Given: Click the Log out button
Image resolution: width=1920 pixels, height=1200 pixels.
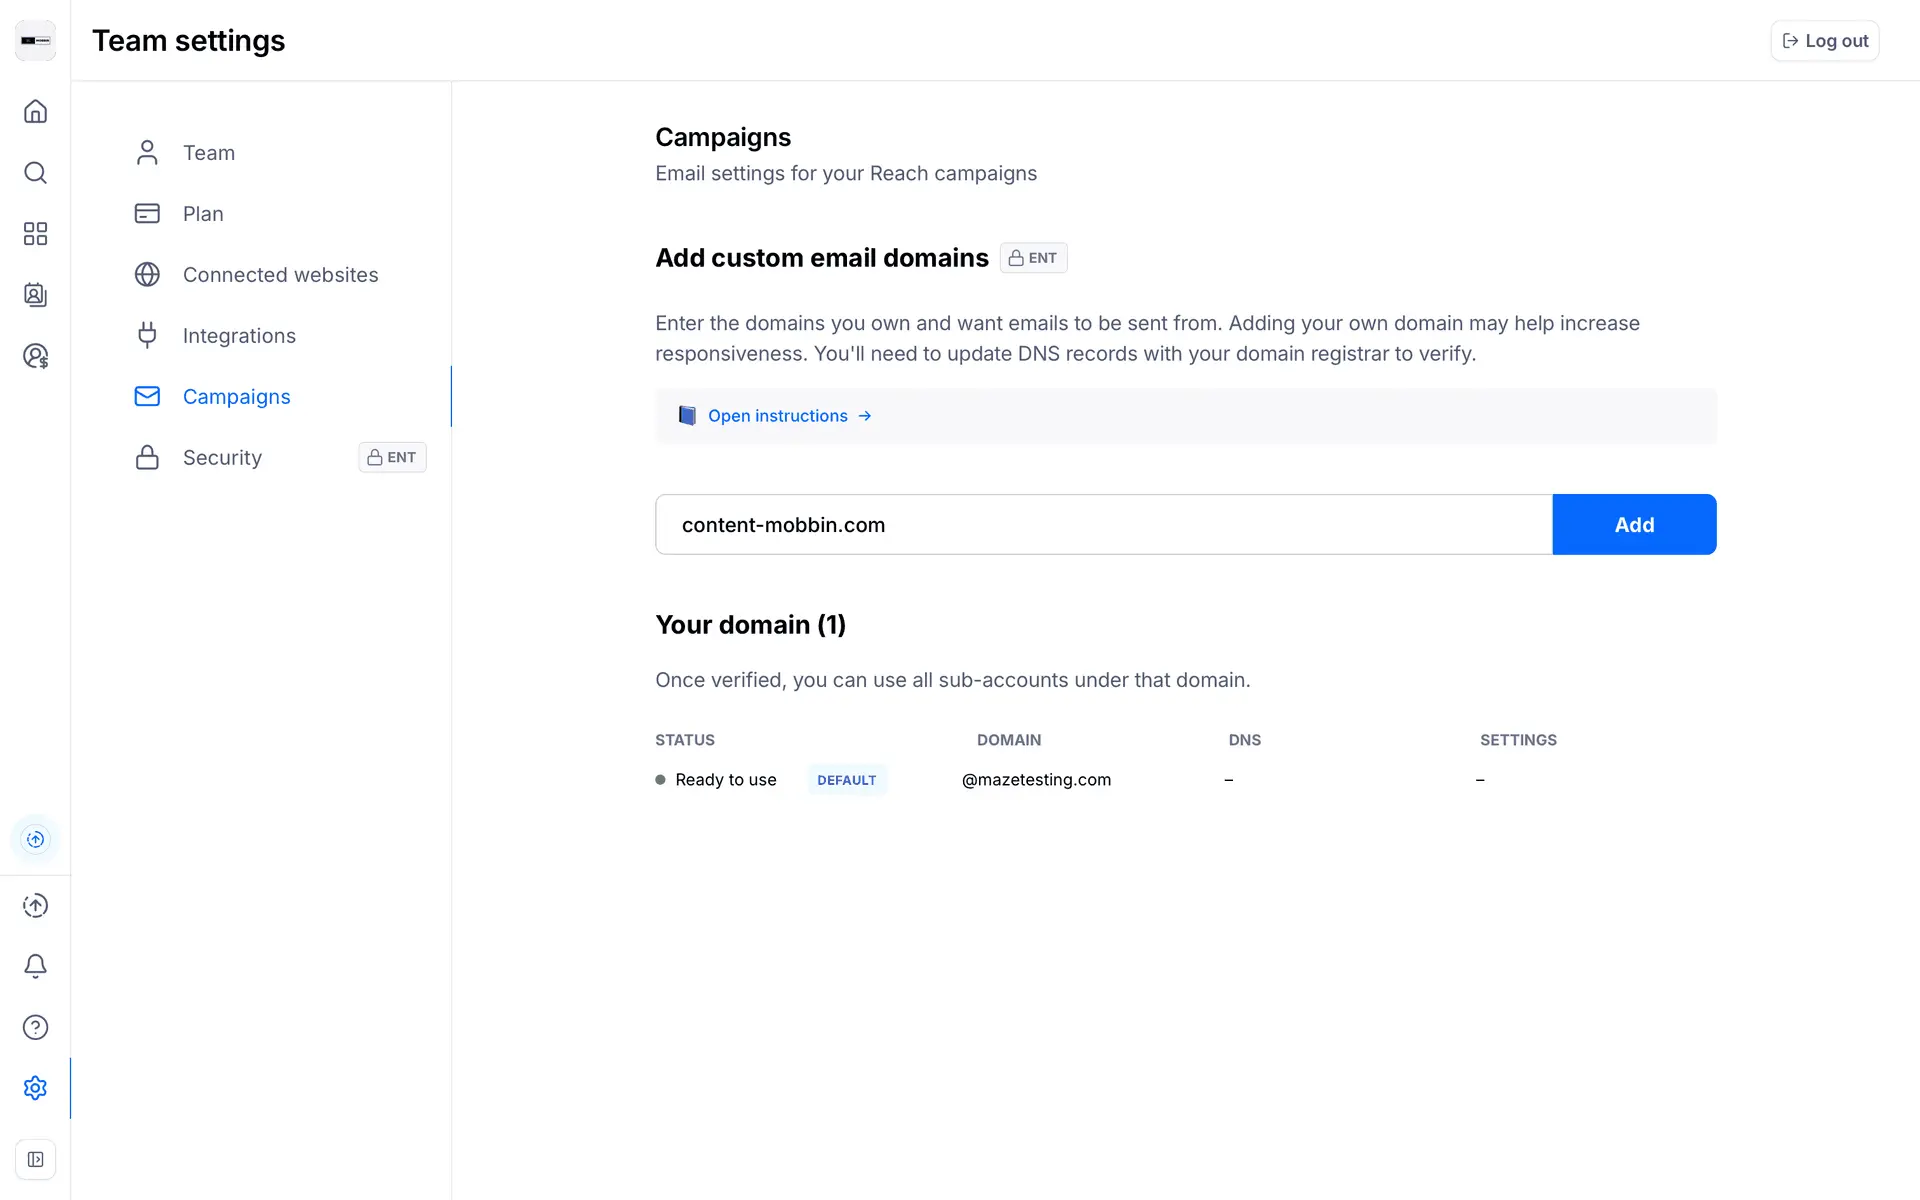Looking at the screenshot, I should (1824, 41).
